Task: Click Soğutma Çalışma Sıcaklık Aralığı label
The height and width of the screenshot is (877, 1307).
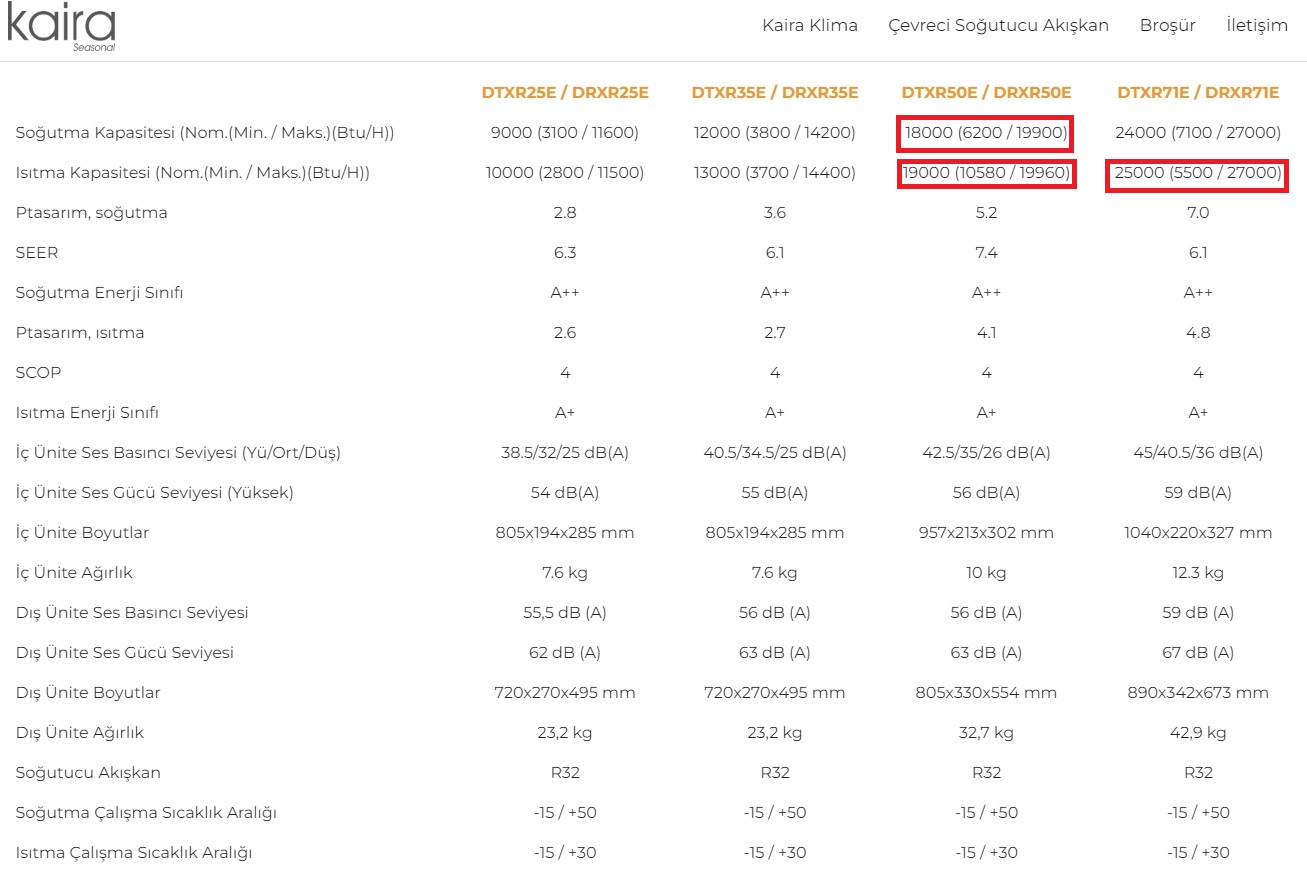Action: (x=146, y=813)
